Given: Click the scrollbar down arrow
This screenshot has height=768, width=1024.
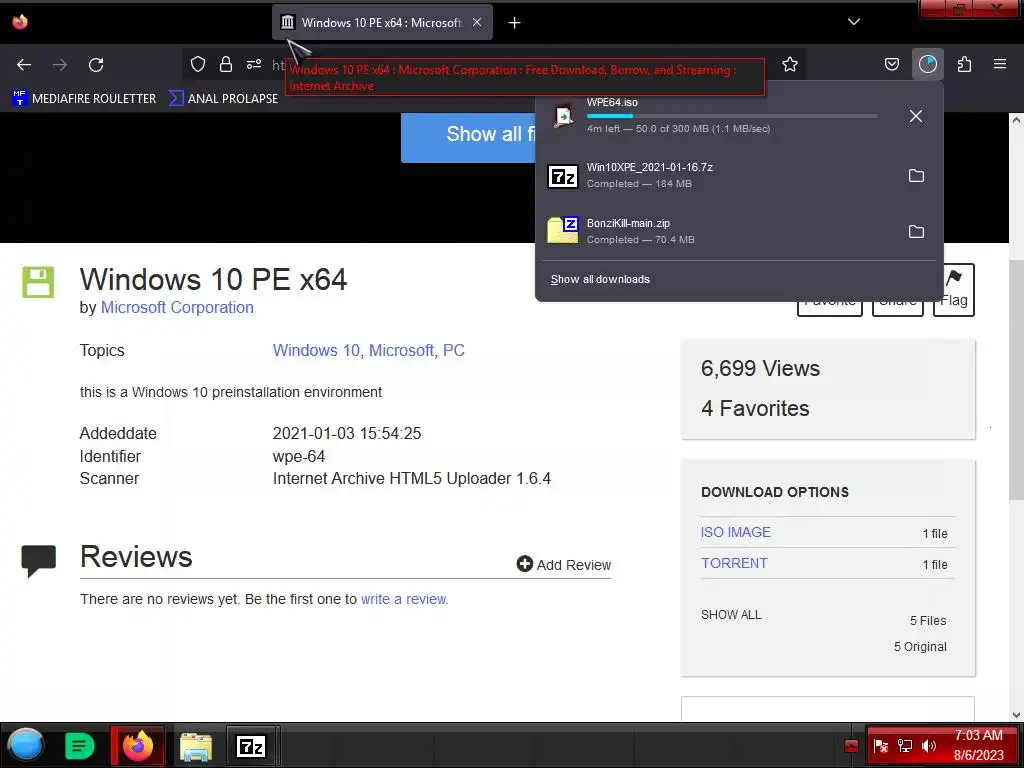Looking at the screenshot, I should [1016, 714].
